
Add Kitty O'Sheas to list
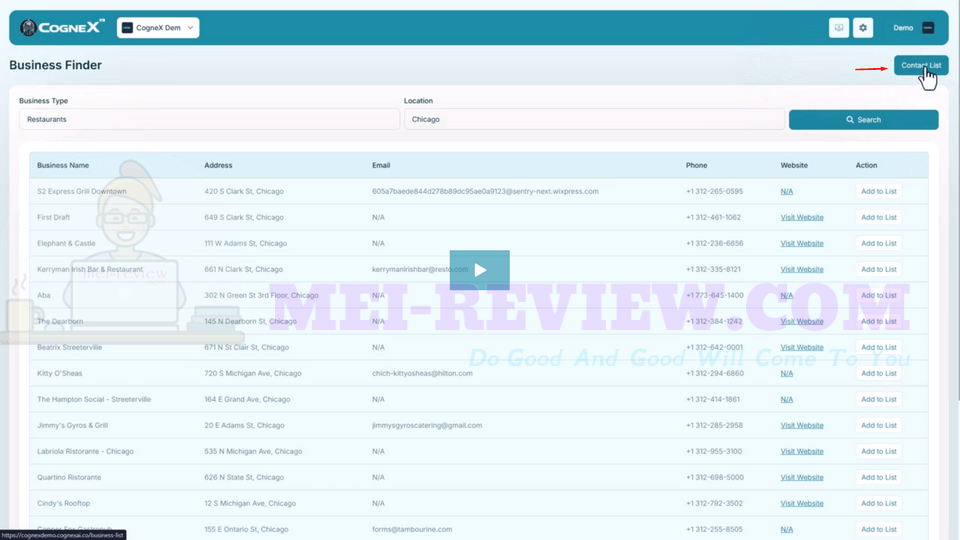[879, 373]
